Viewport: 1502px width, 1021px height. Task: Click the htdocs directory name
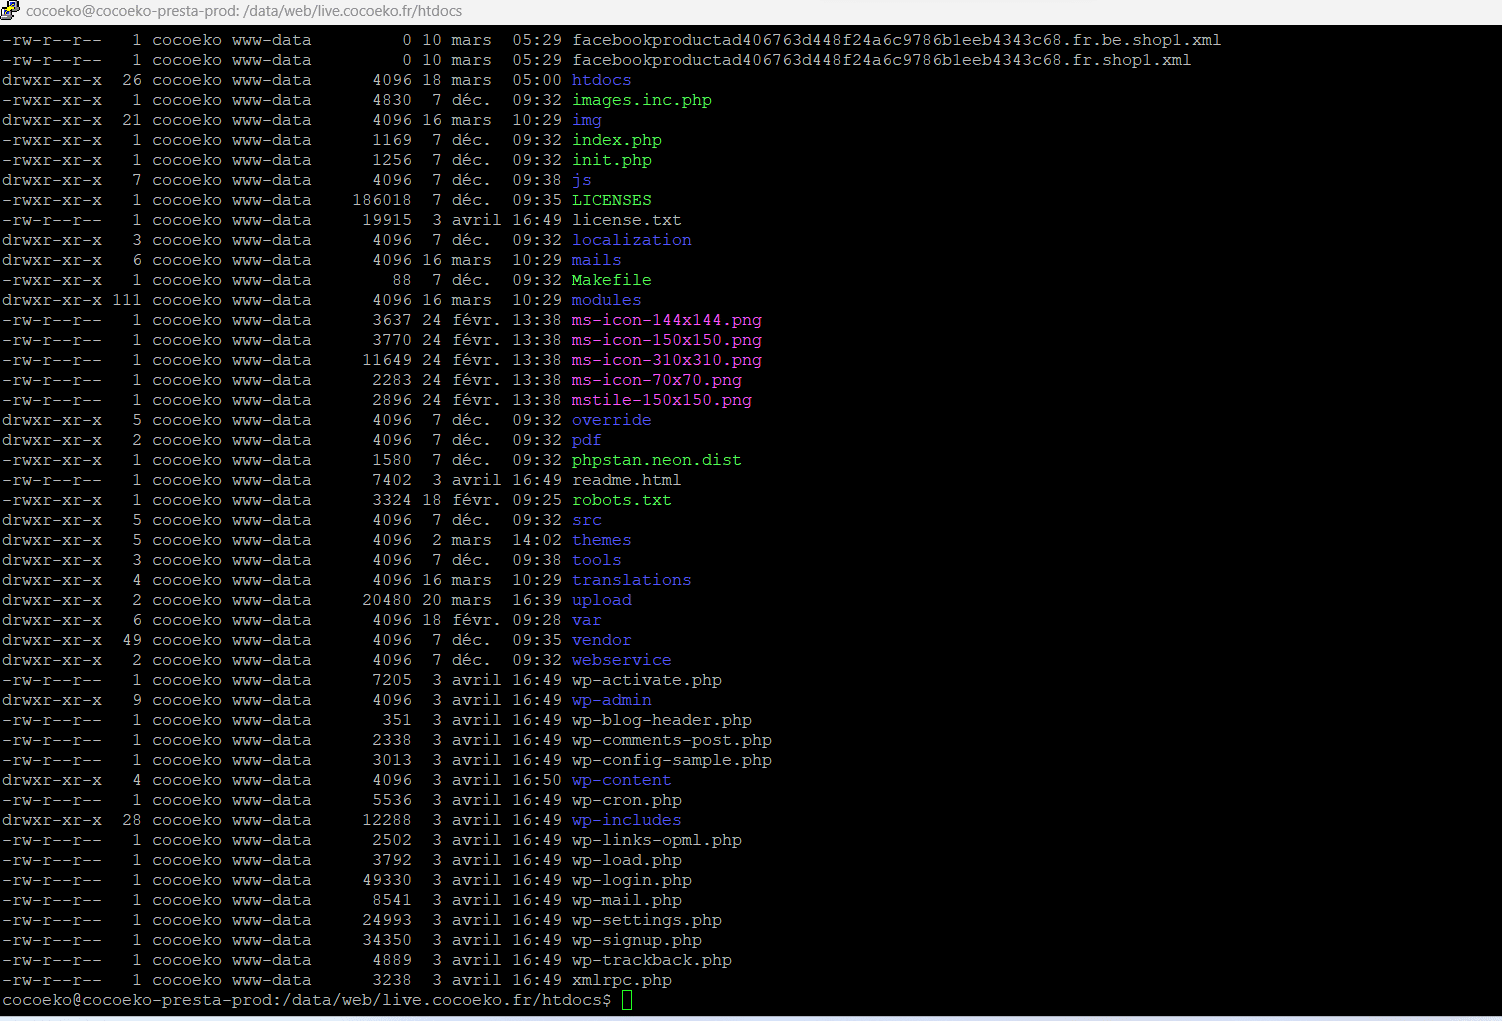pyautogui.click(x=601, y=80)
